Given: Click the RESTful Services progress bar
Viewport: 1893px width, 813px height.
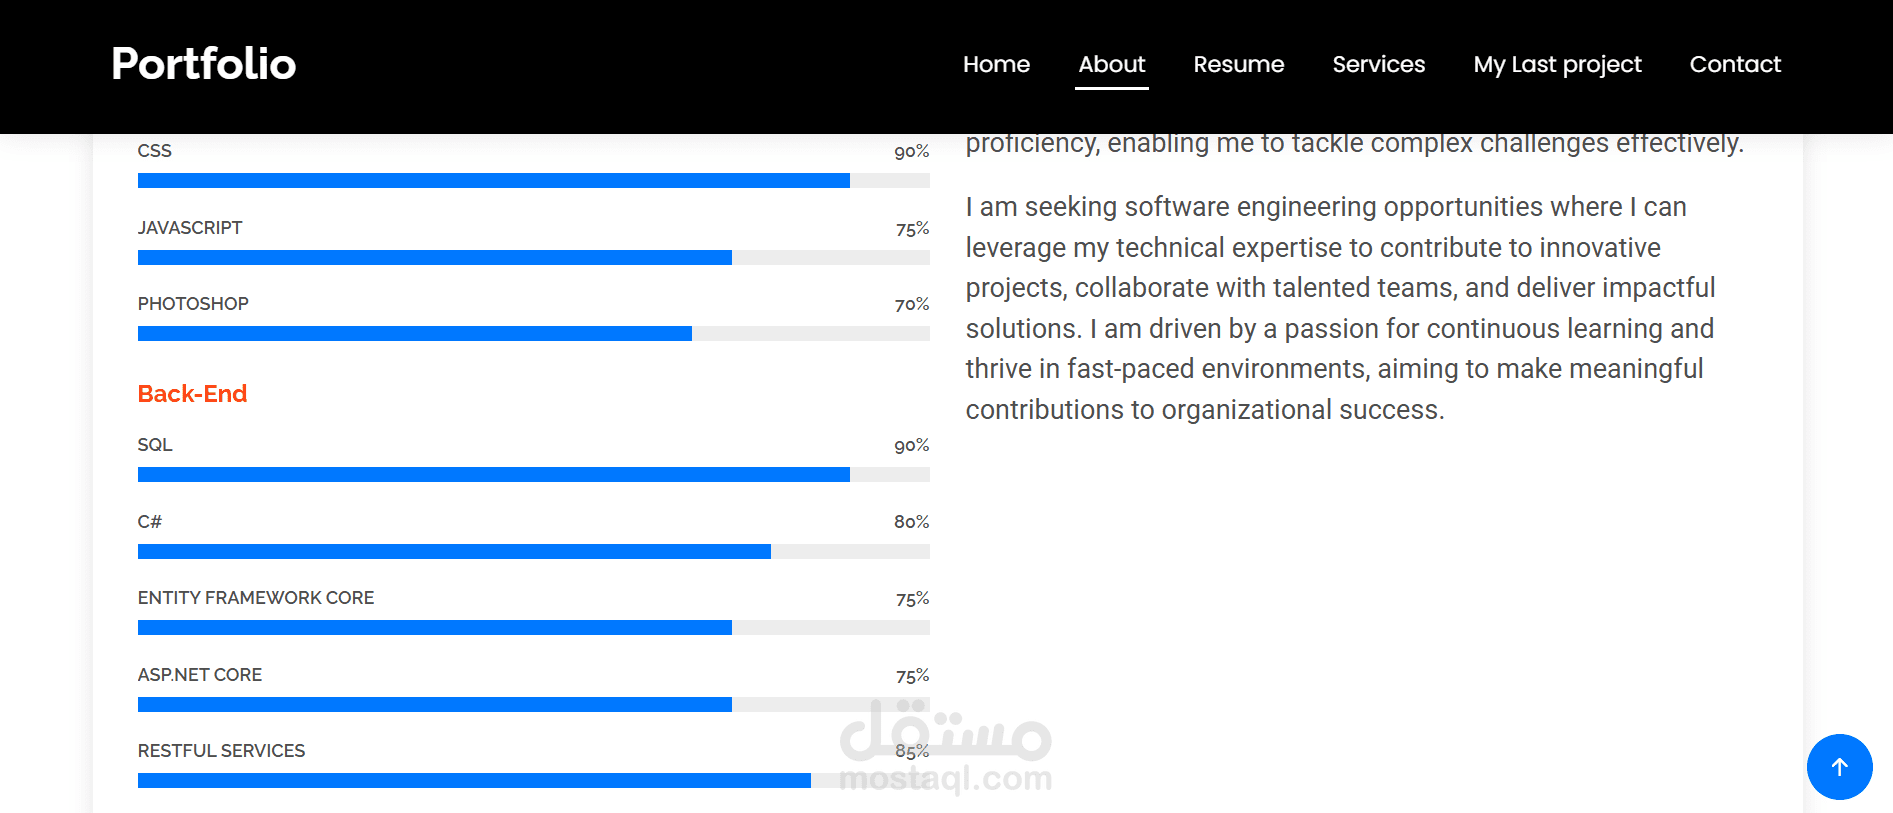Looking at the screenshot, I should click(x=533, y=781).
